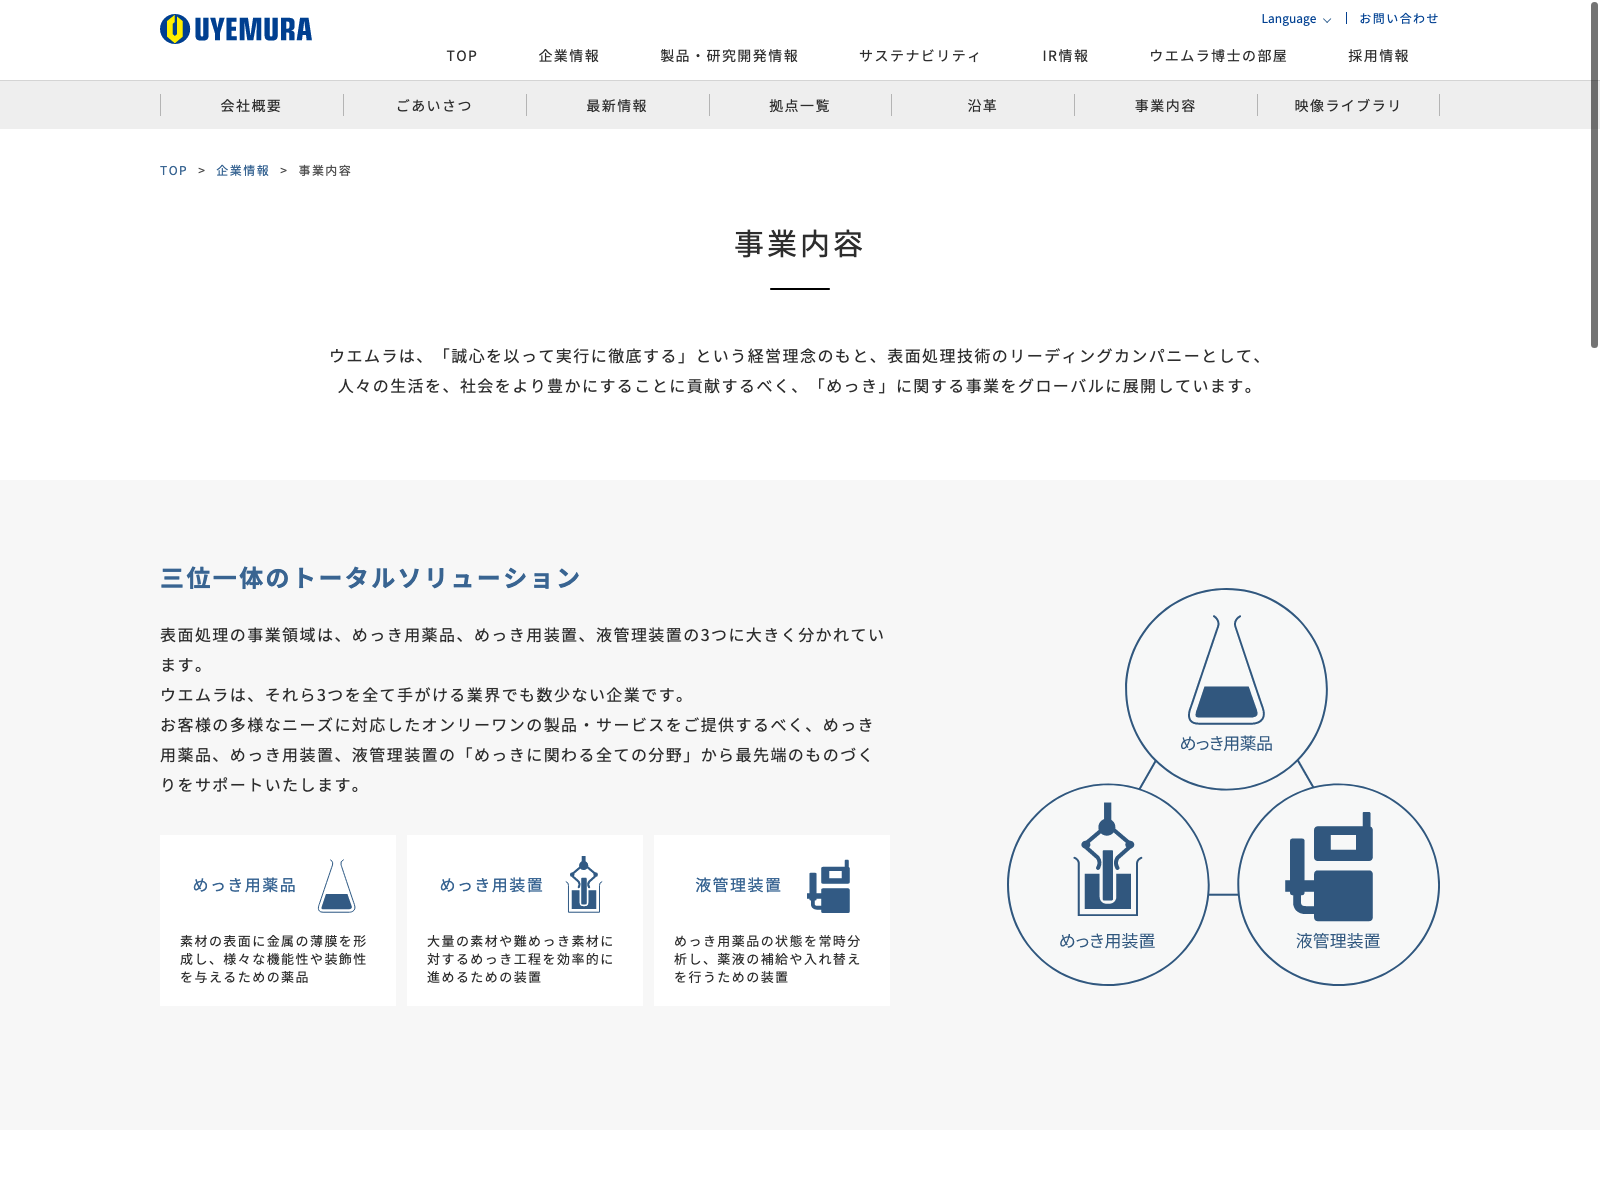1600x1200 pixels.
Task: Open the Language dropdown
Action: (x=1295, y=19)
